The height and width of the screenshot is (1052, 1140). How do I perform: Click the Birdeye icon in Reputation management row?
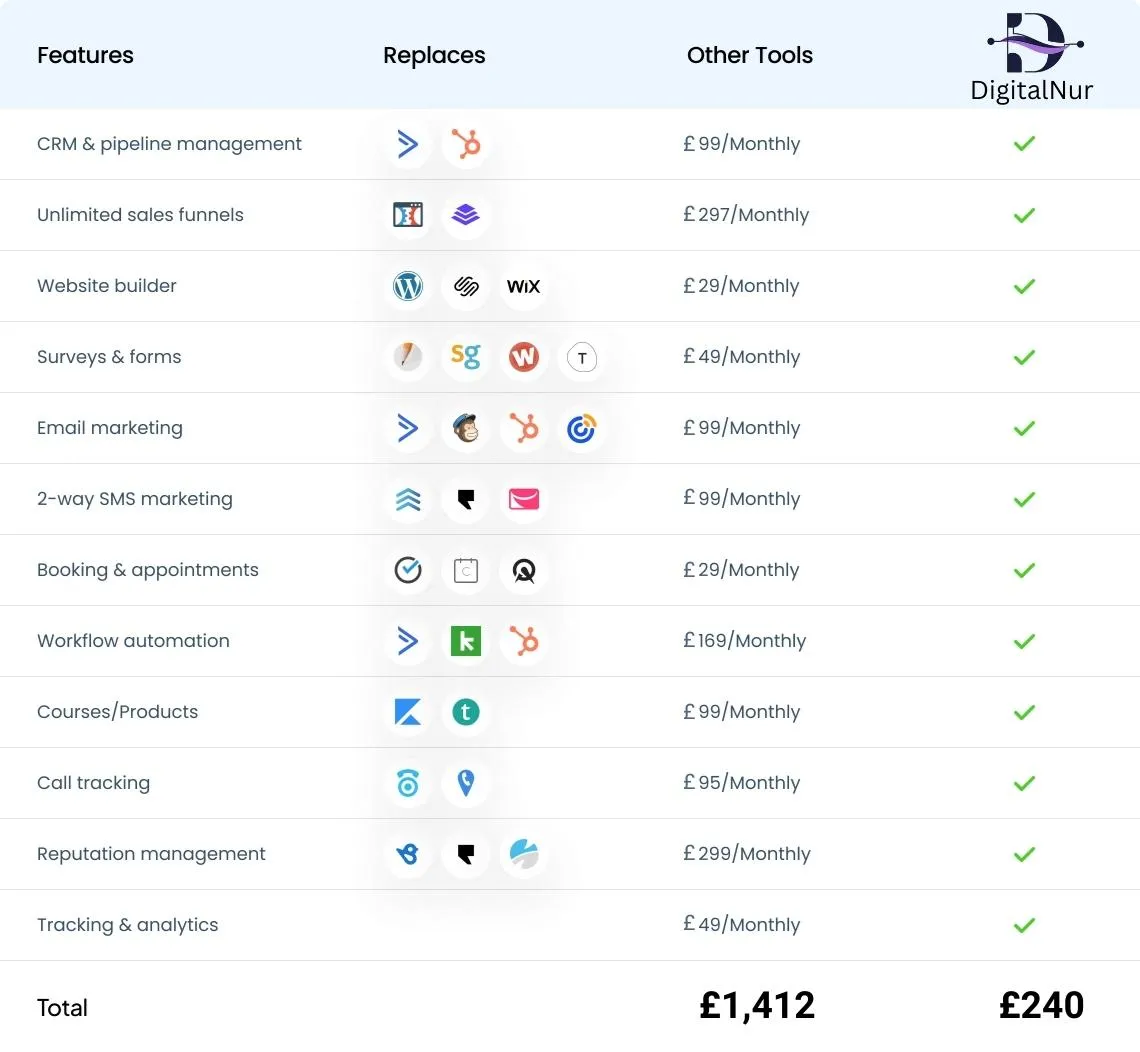tap(408, 854)
